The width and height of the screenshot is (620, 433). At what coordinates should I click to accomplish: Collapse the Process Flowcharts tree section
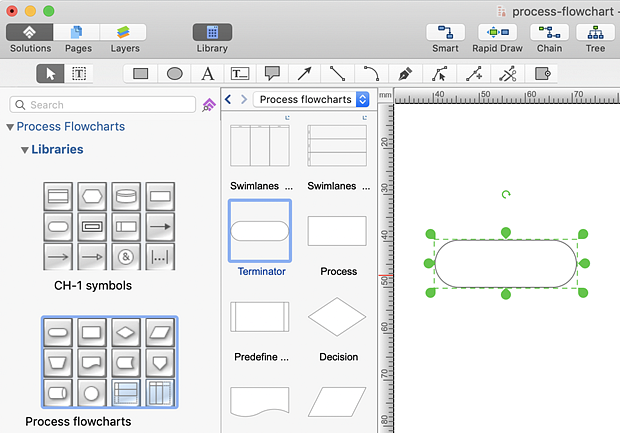pos(10,127)
